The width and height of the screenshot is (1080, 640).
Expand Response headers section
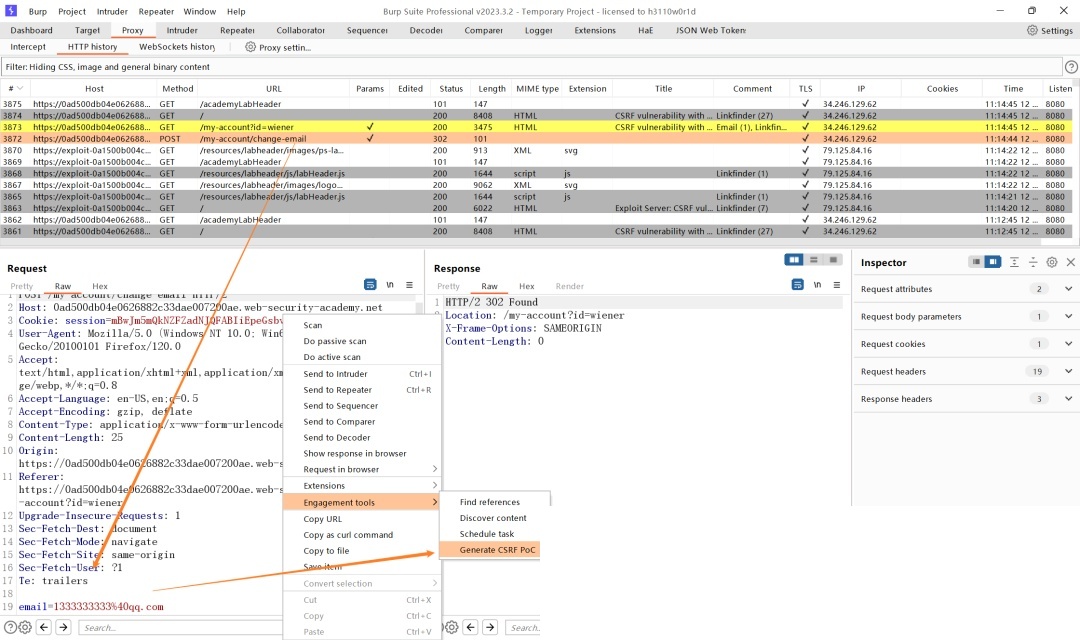pos(1068,399)
